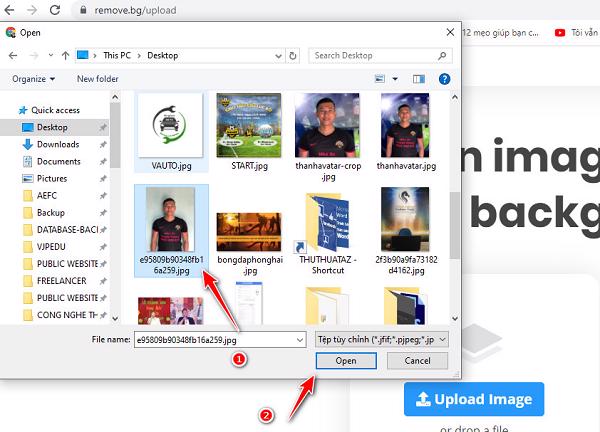The height and width of the screenshot is (432, 600).
Task: Open the File name suggestions dropdown
Action: 298,339
